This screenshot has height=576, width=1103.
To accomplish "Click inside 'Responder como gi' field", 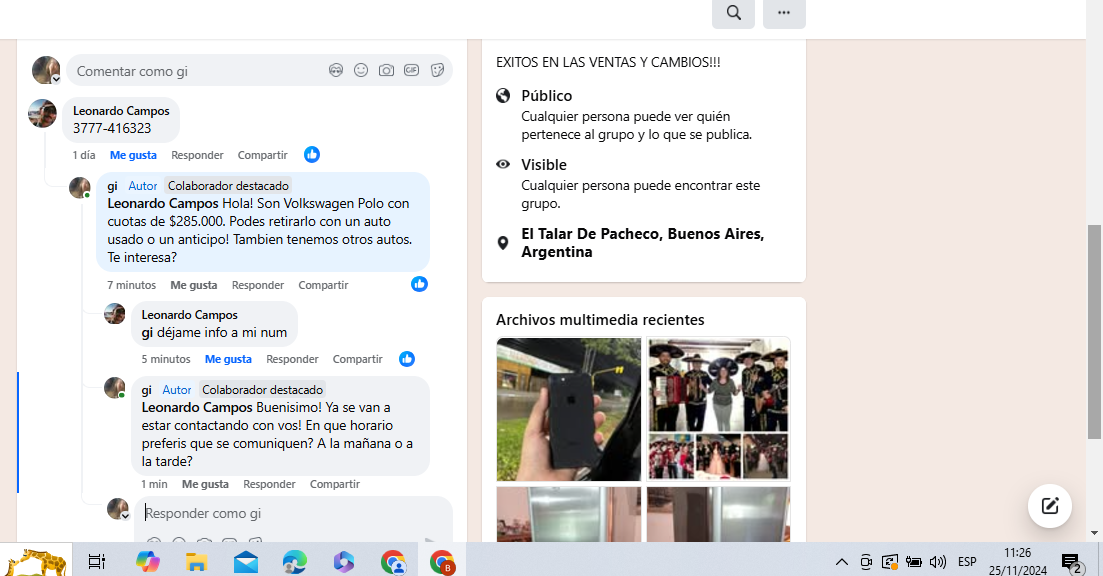I will point(293,513).
